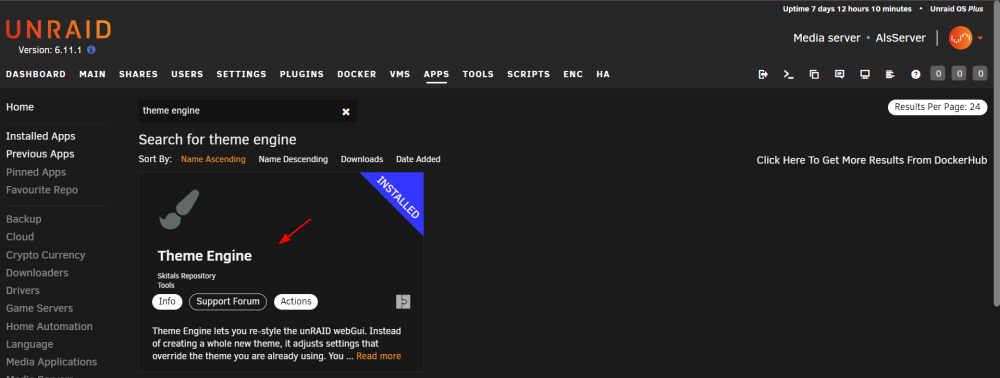Sort by Name Descending
Viewport: 1000px width, 378px height.
293,159
